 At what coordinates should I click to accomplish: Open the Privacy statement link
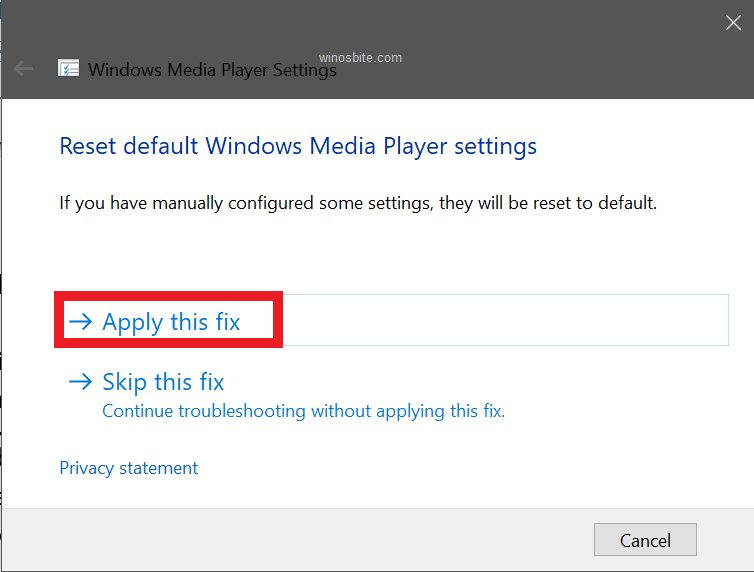point(129,468)
